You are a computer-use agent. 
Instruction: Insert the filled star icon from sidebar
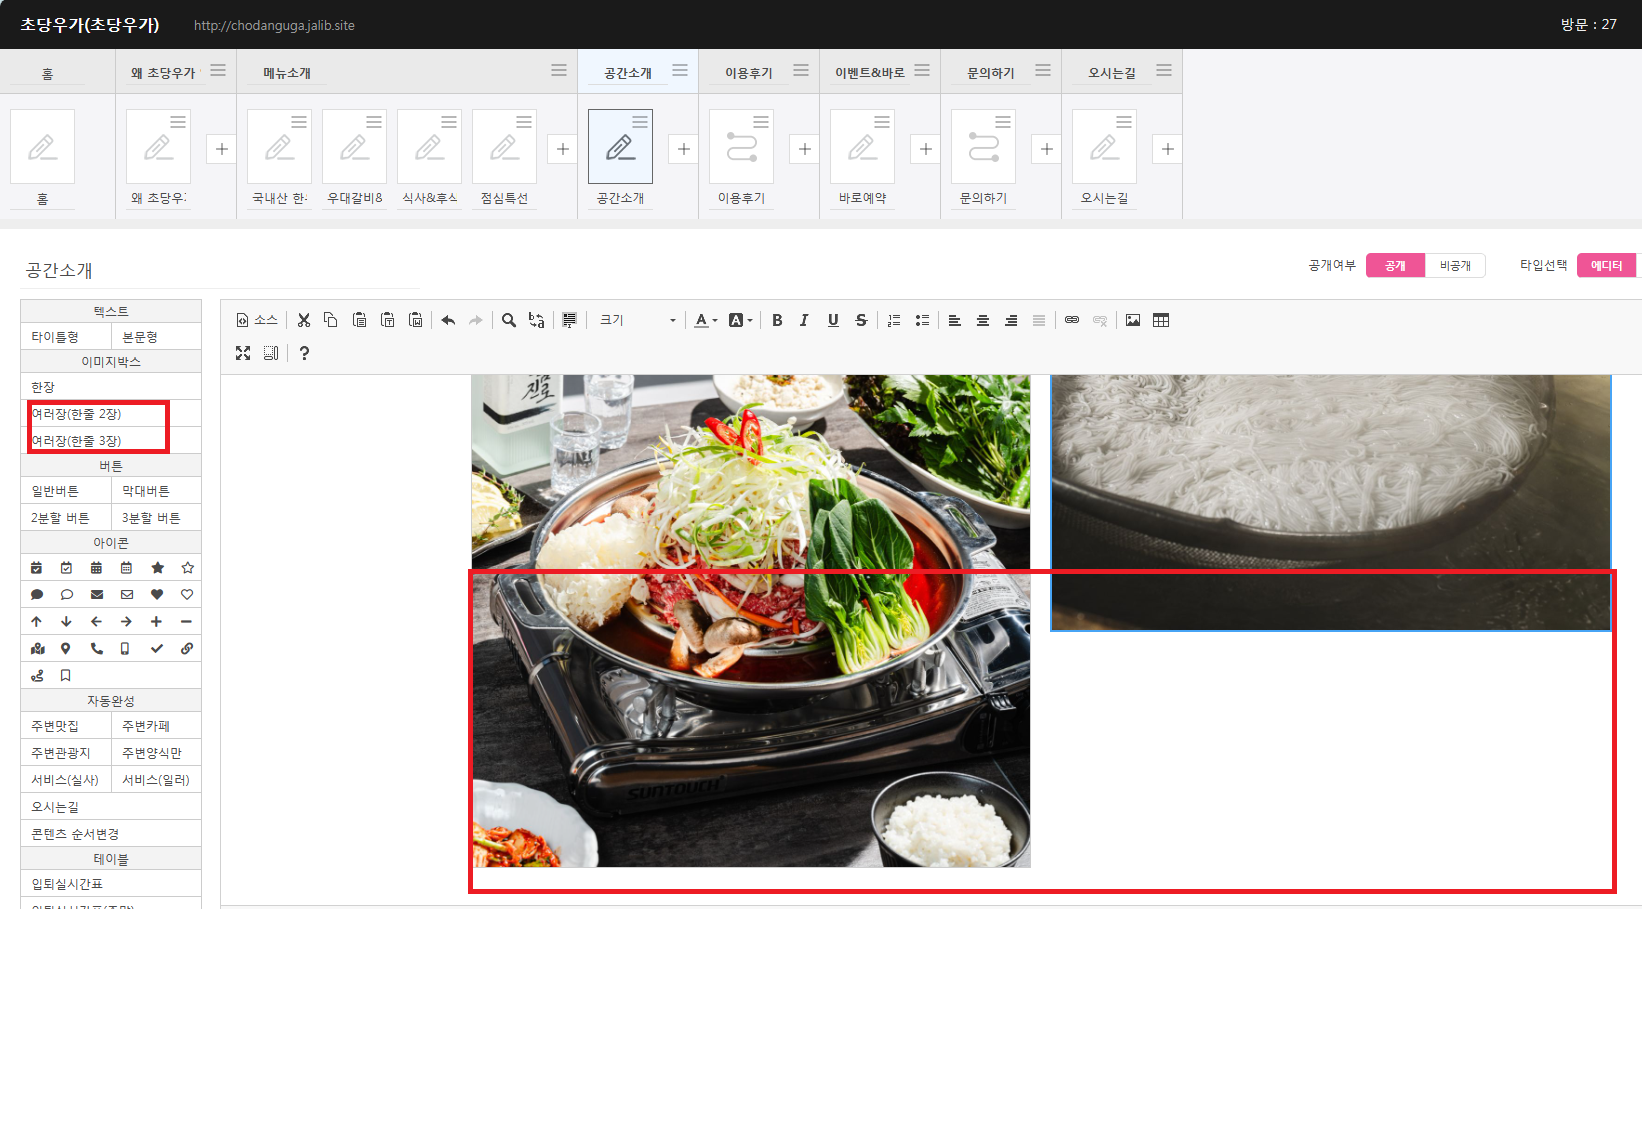157,568
